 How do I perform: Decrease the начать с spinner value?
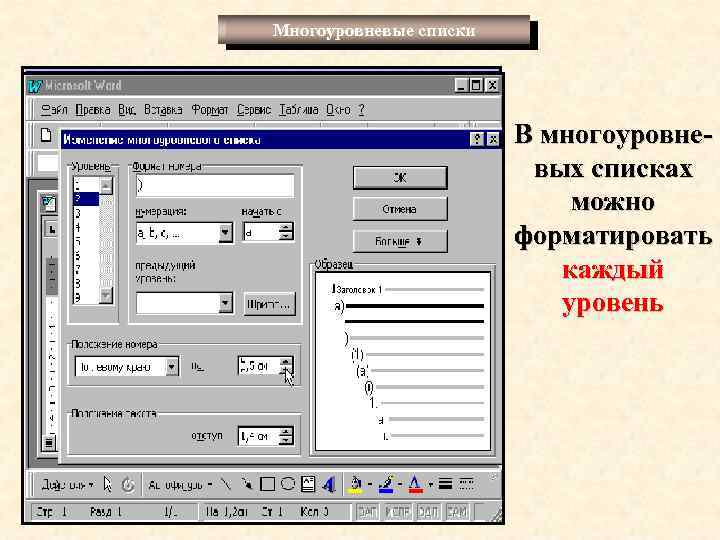pos(286,237)
